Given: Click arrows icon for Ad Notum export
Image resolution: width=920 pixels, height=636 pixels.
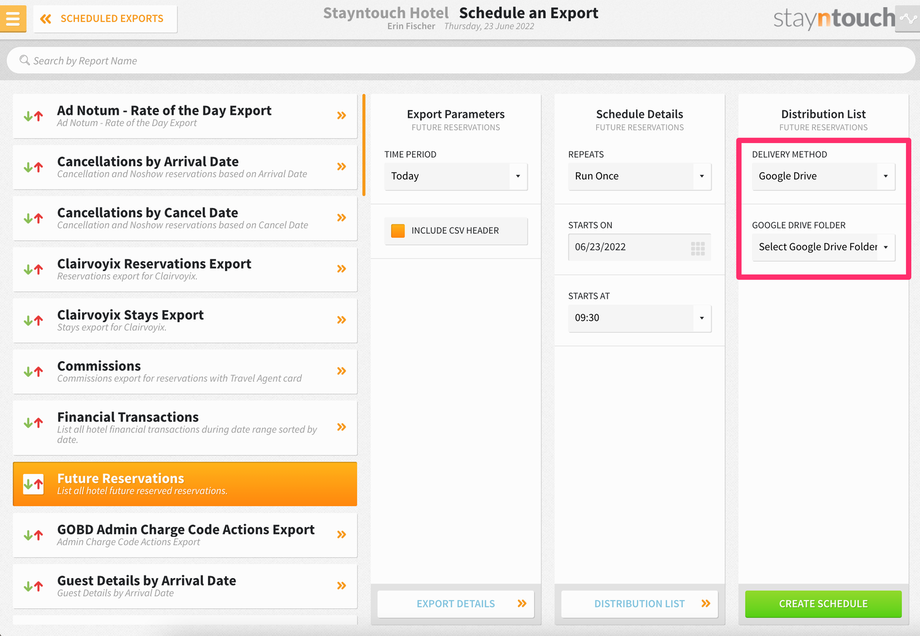Looking at the screenshot, I should click(x=33, y=116).
